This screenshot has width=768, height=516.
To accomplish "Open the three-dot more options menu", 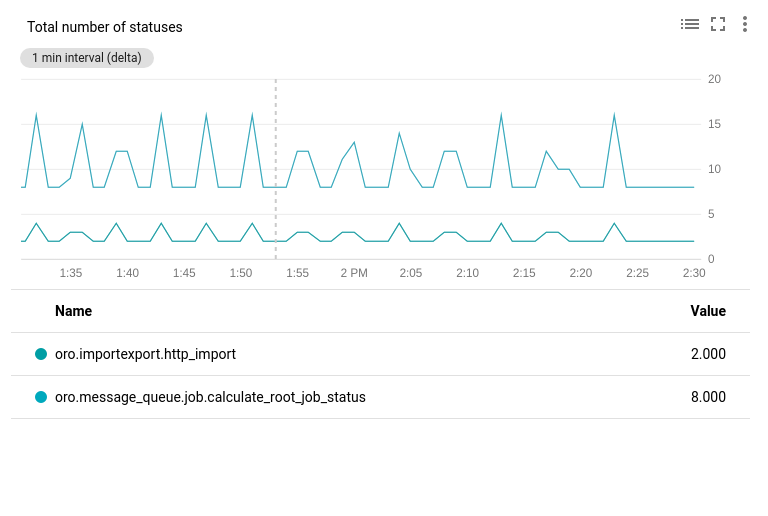I will pos(744,24).
